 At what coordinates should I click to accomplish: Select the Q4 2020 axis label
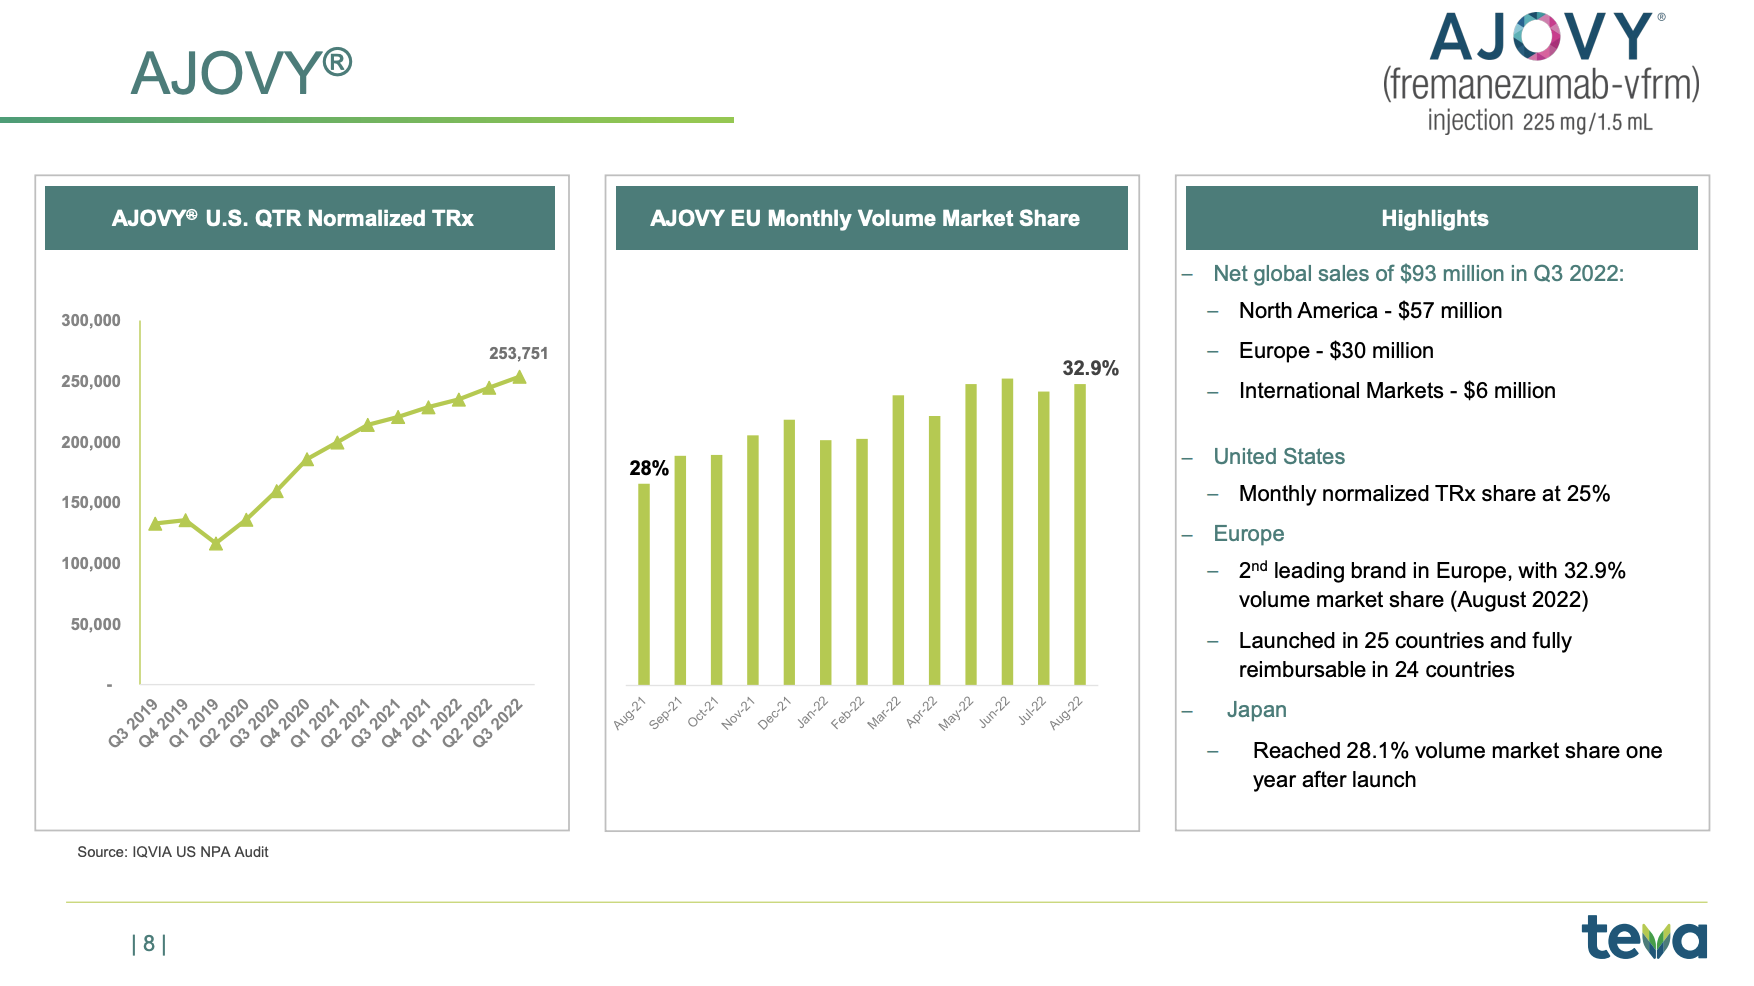(285, 724)
